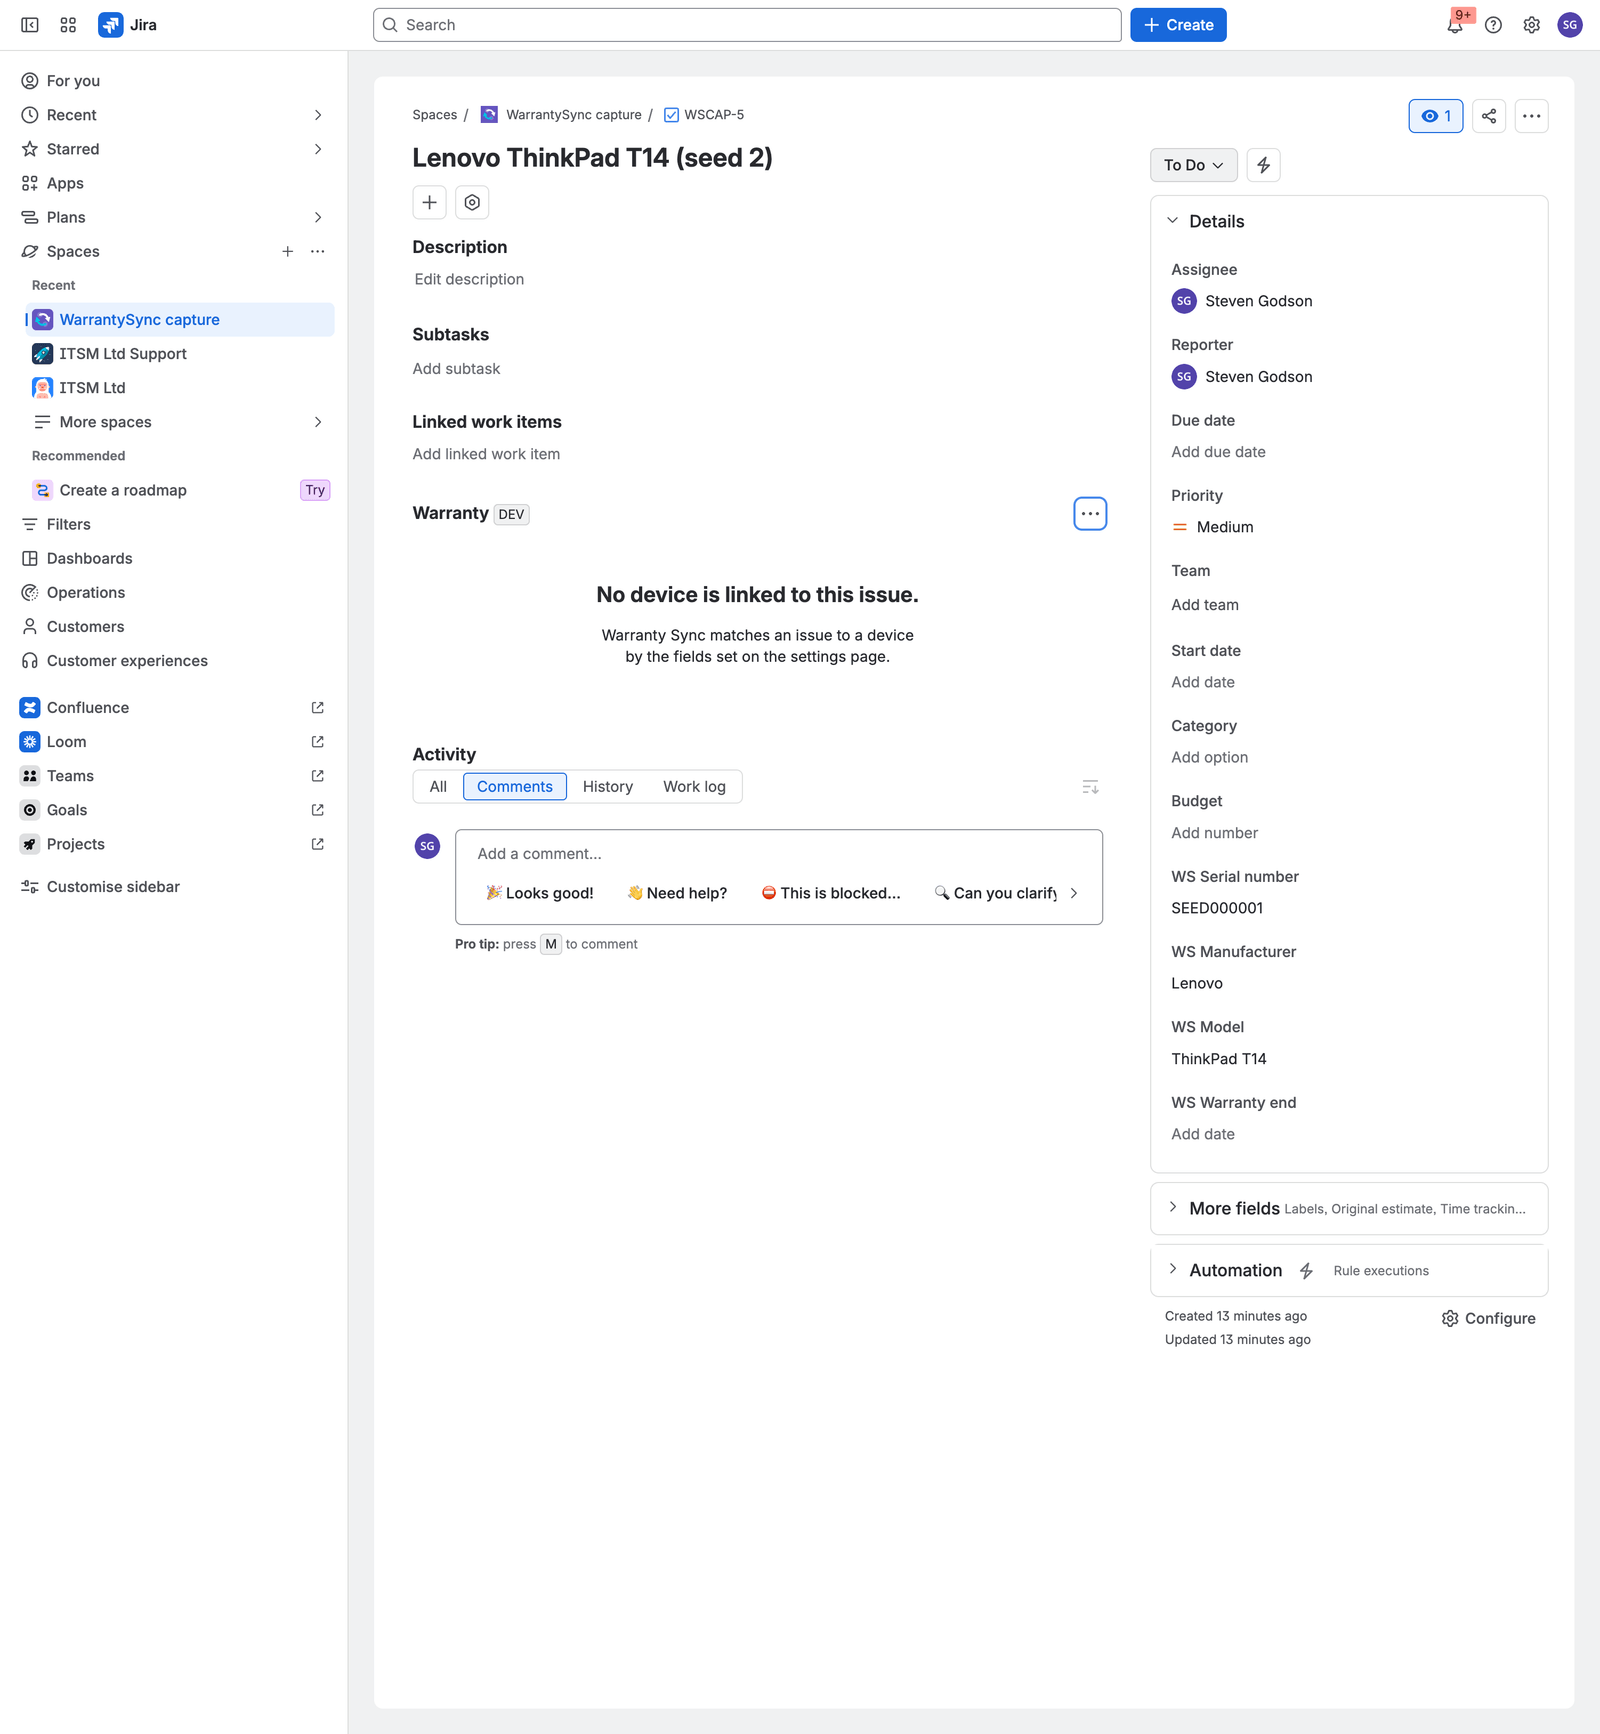Show more quick replies with the chevron arrow
The image size is (1600, 1734).
1074,893
